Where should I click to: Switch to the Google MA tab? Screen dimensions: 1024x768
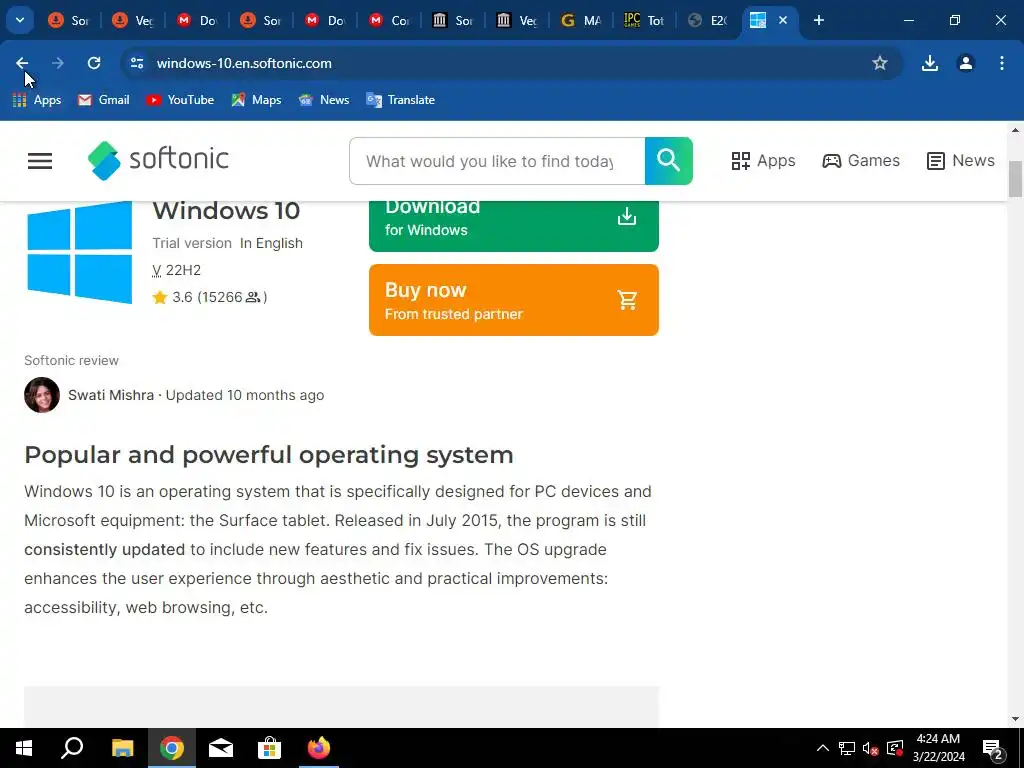click(x=580, y=20)
